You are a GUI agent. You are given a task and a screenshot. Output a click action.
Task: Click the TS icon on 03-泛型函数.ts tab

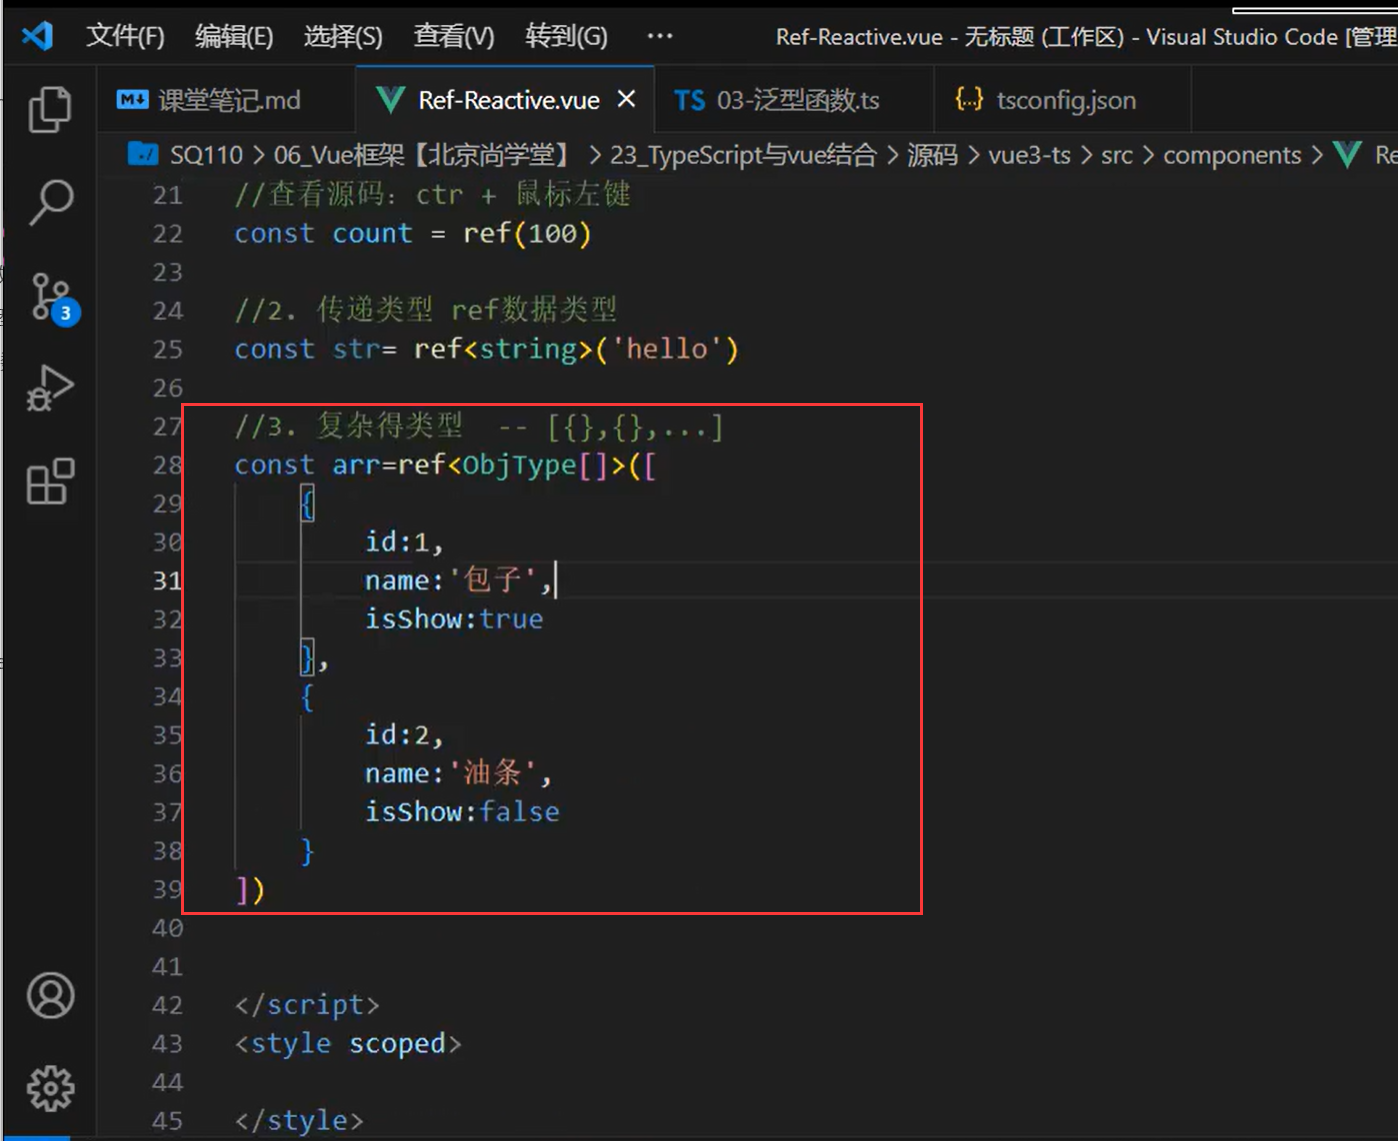[689, 100]
